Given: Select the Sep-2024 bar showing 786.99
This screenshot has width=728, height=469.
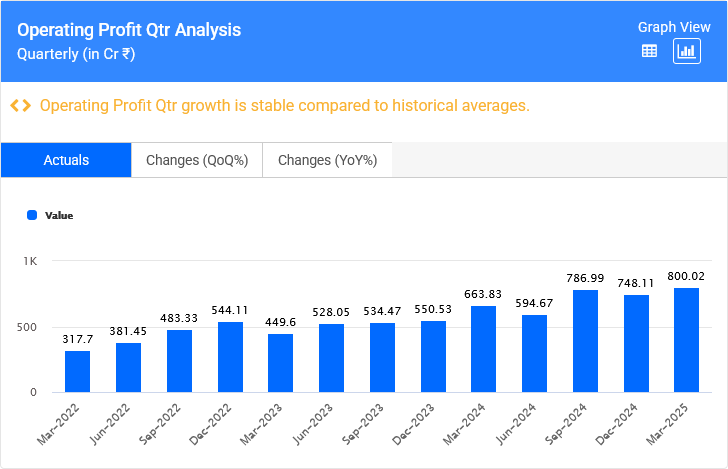Looking at the screenshot, I should click(x=585, y=341).
